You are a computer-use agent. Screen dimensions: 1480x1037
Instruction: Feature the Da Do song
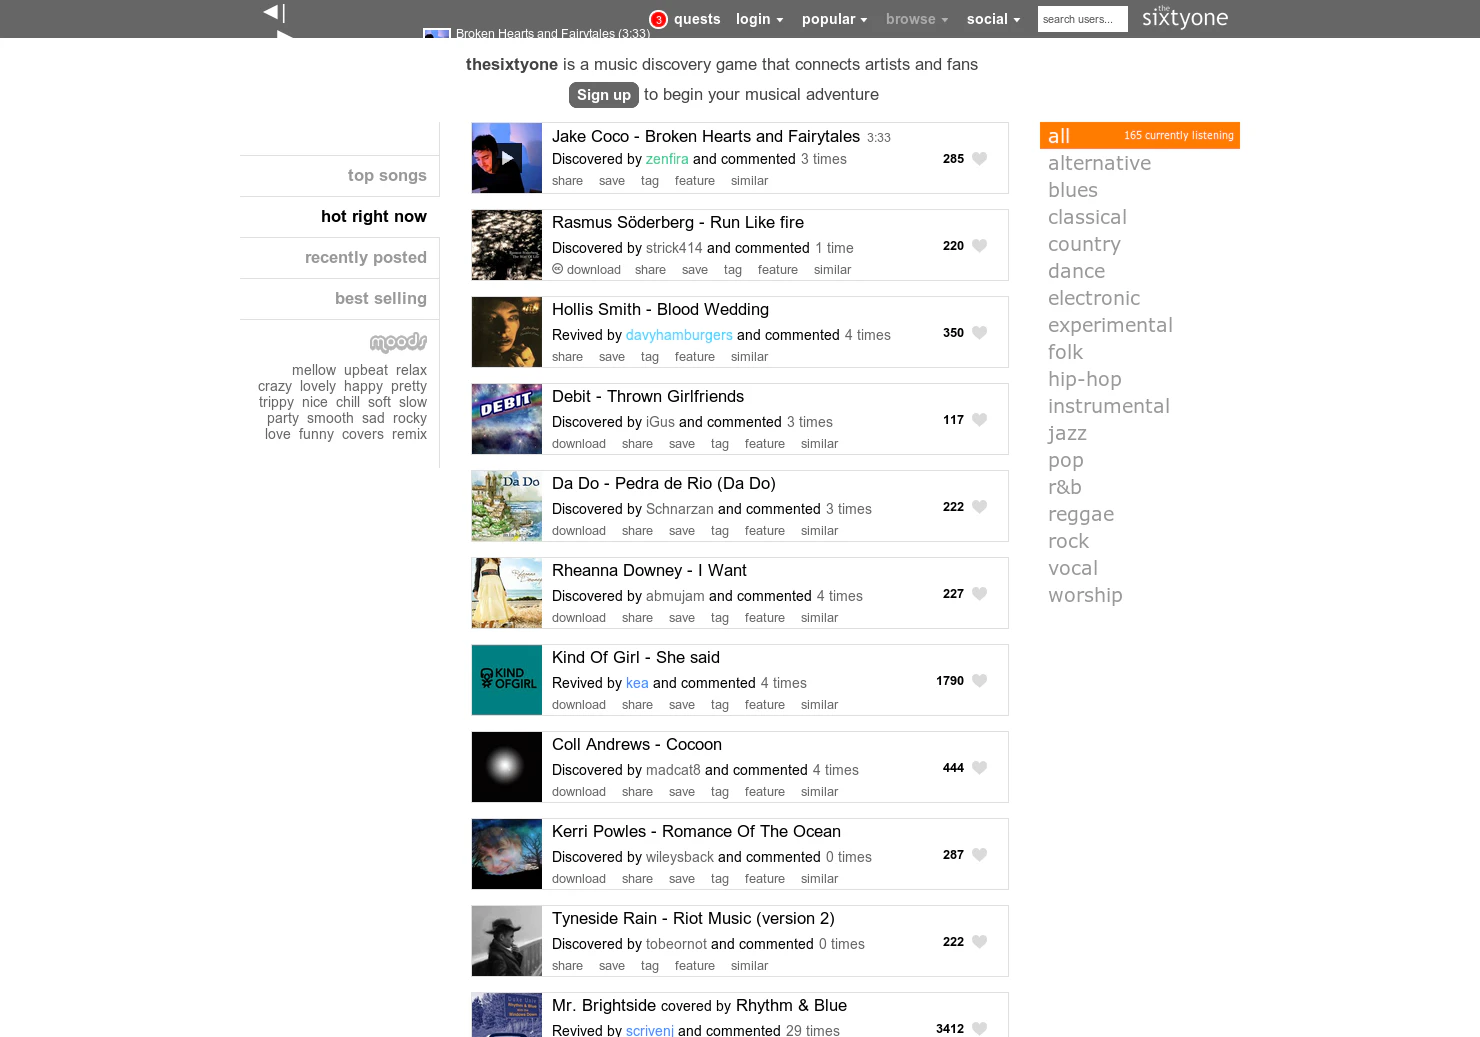tap(765, 531)
